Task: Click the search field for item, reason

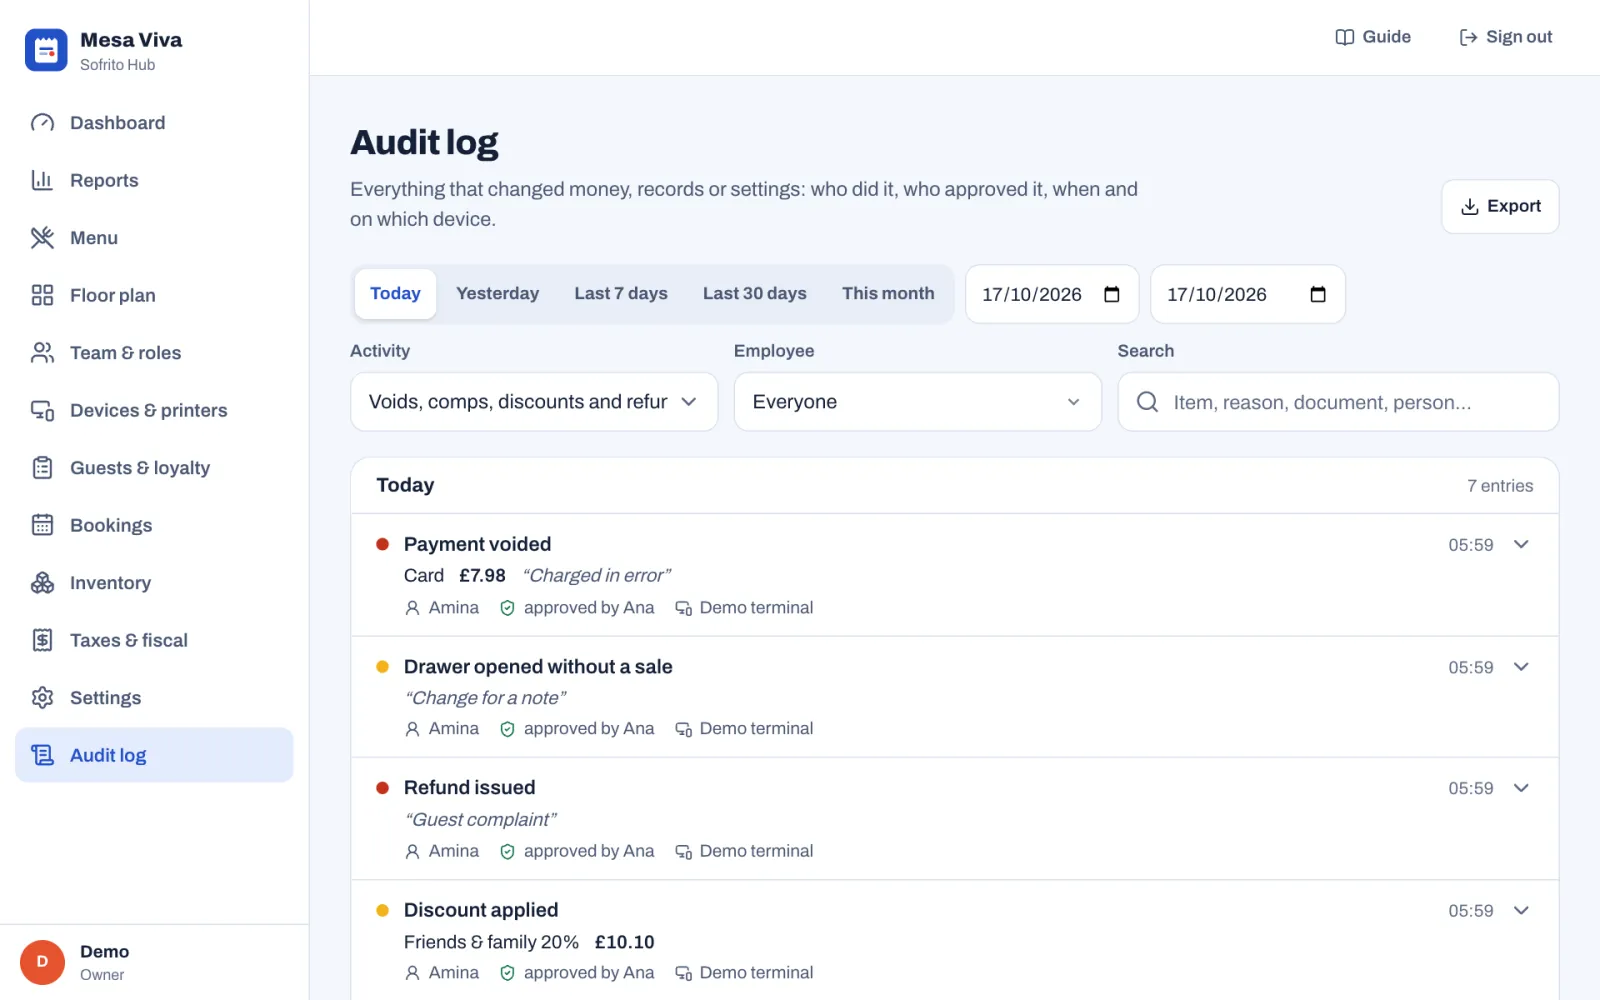Action: click(x=1338, y=402)
